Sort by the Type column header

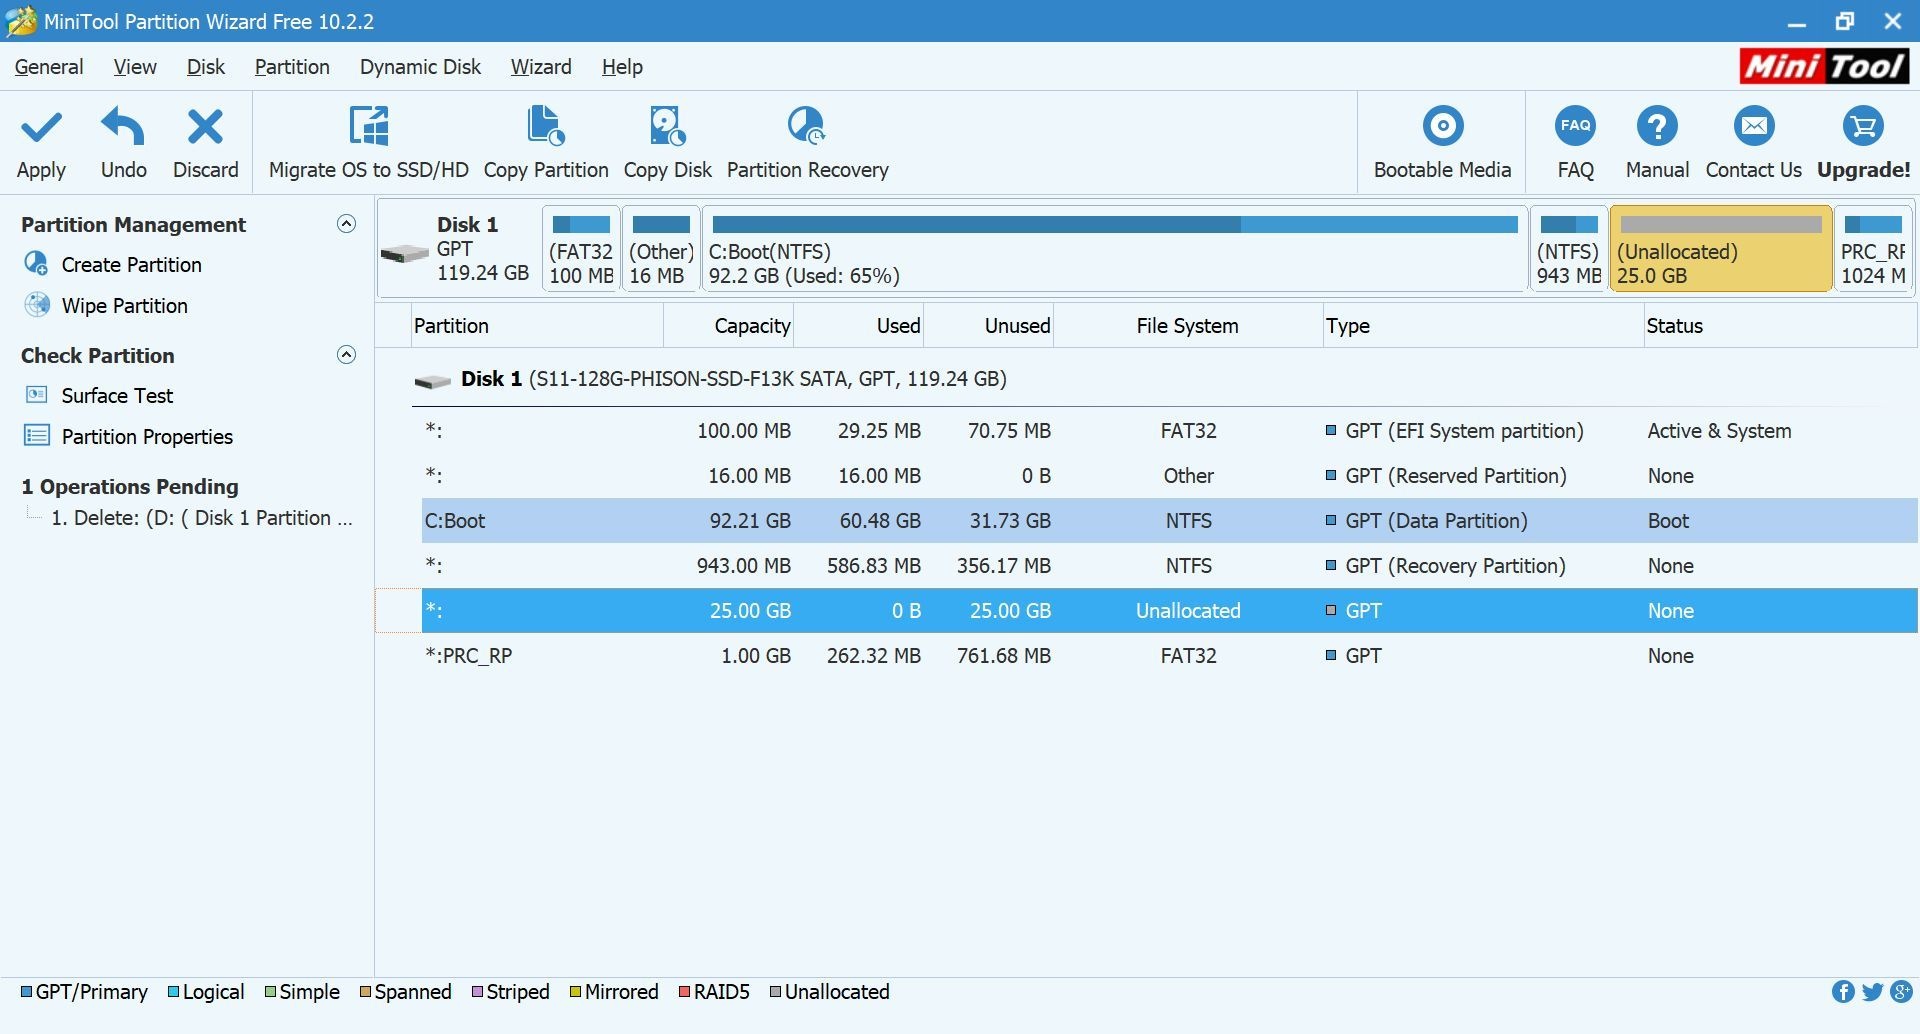coord(1484,326)
